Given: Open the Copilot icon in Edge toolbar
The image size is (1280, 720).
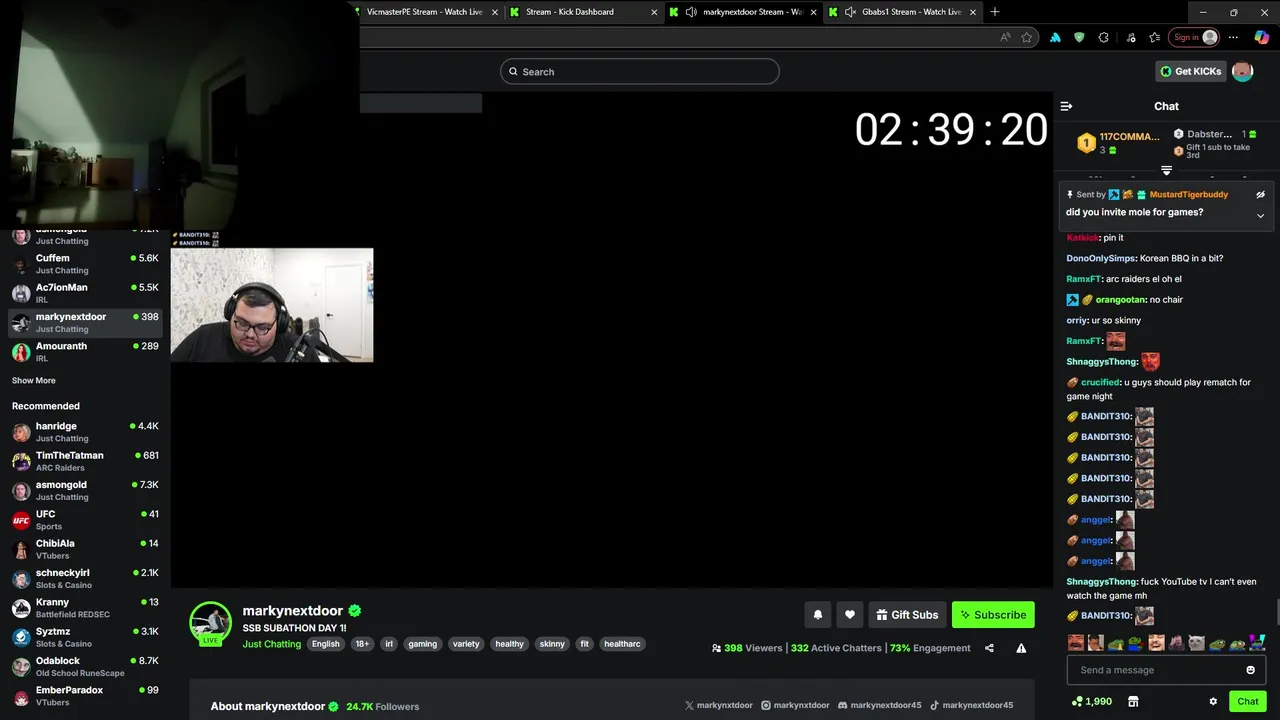Looking at the screenshot, I should [x=1262, y=37].
